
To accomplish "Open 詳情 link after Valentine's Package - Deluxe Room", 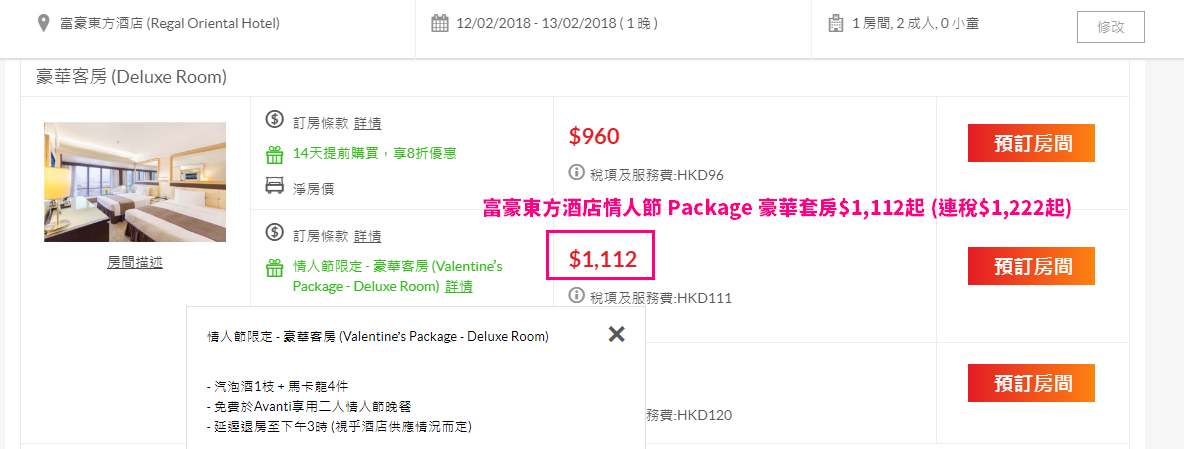I will [459, 287].
